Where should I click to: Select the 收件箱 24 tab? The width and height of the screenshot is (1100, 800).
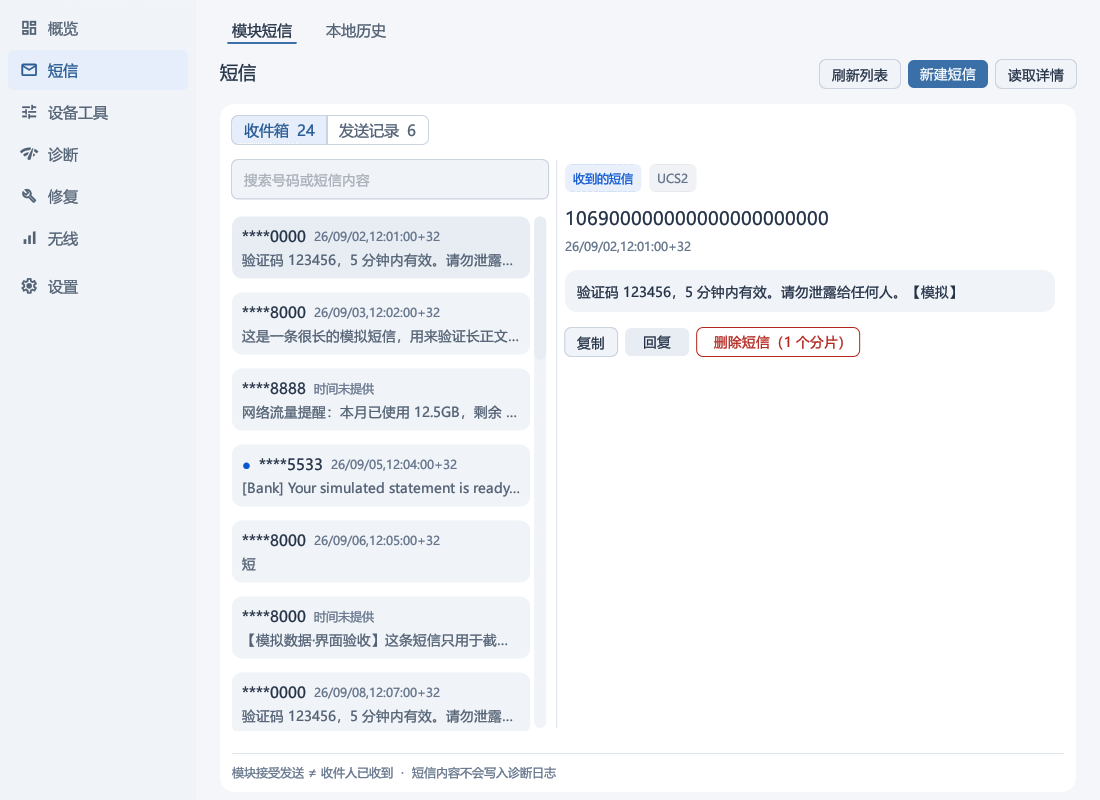click(279, 131)
